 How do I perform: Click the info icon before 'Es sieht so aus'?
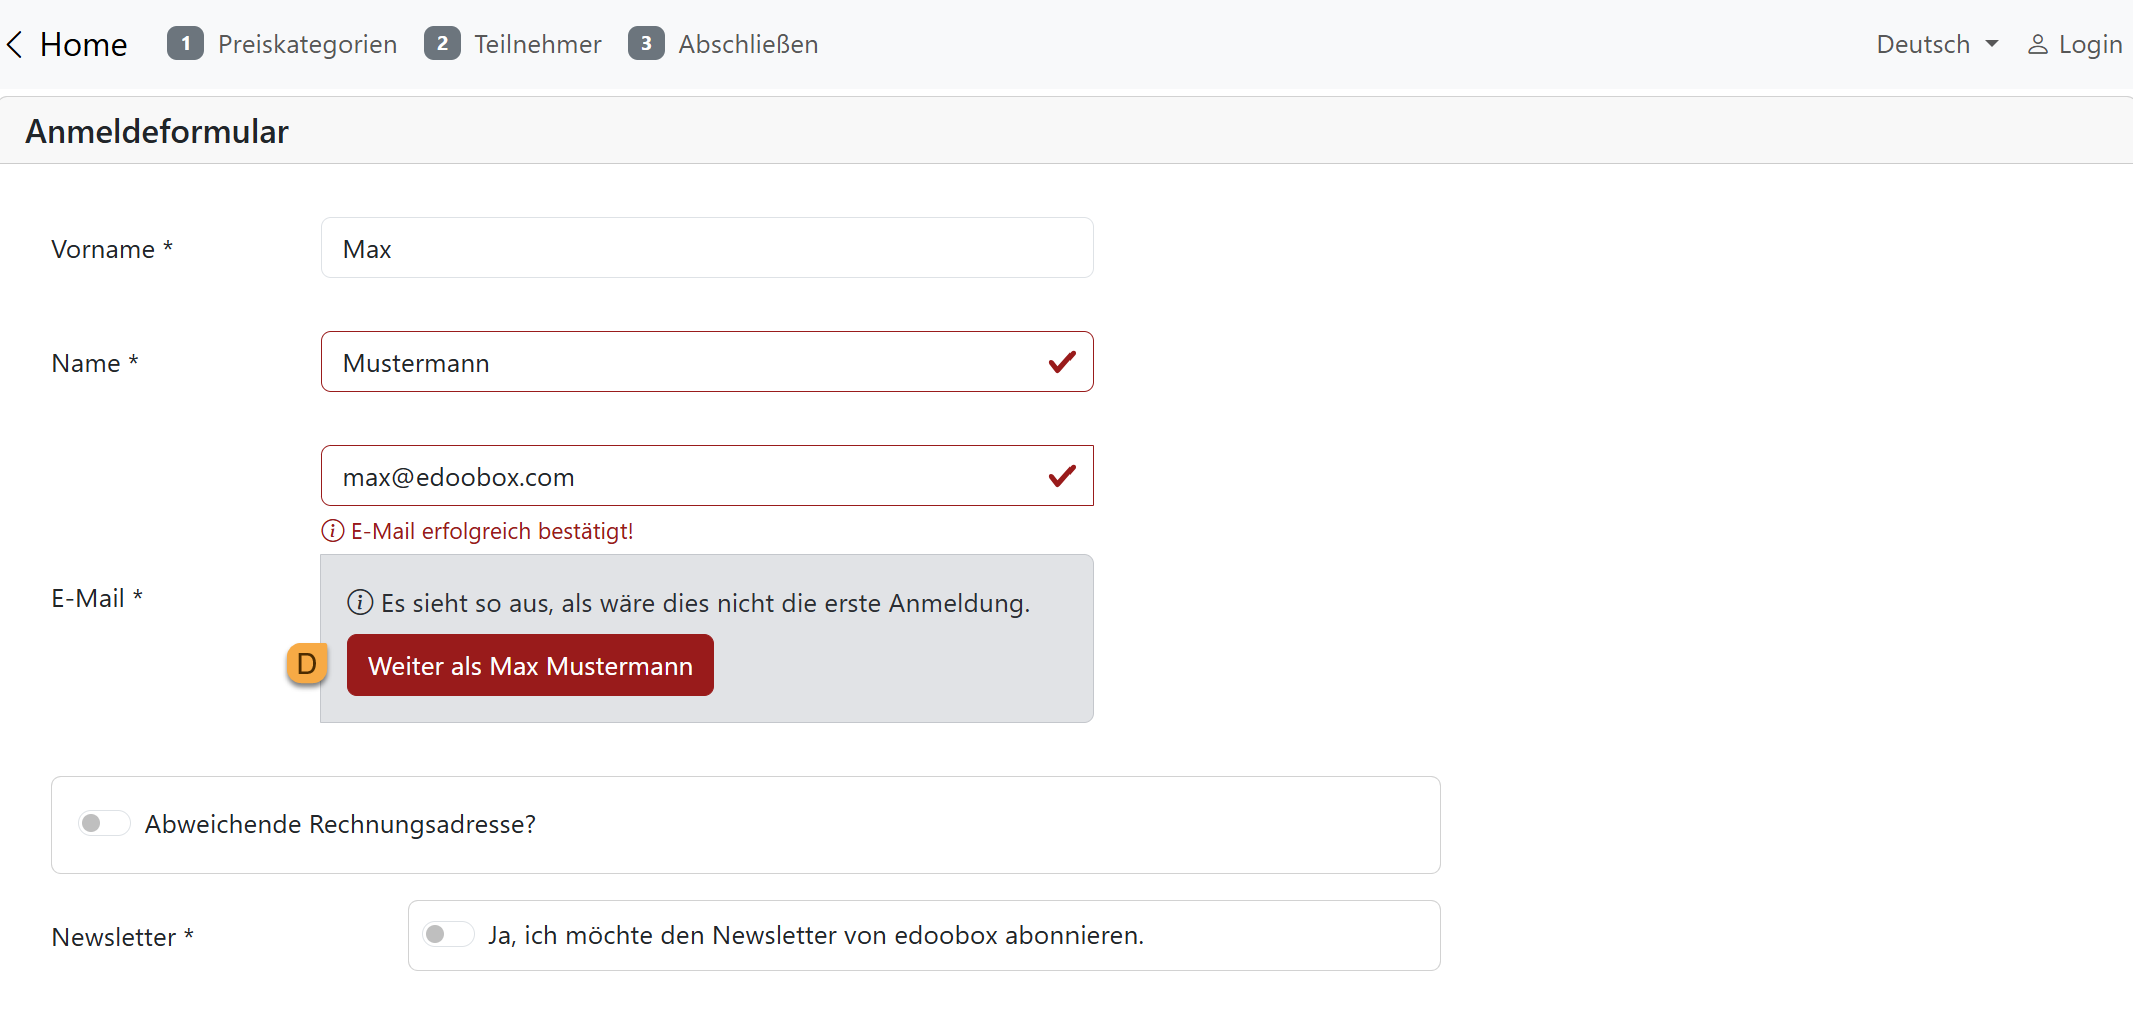tap(360, 603)
